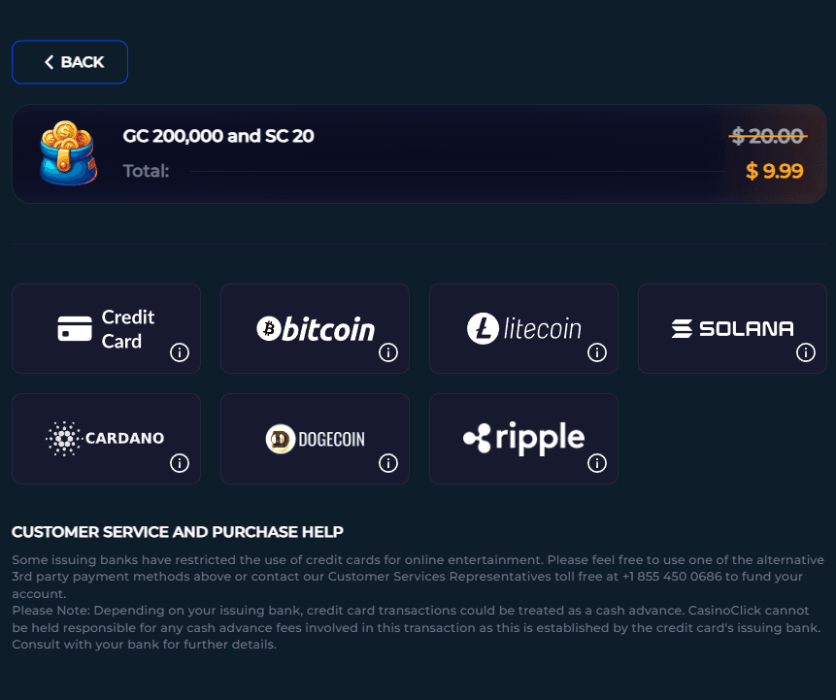Viewport: 836px width, 700px height.
Task: Click the back chevron arrow
Action: coord(49,62)
